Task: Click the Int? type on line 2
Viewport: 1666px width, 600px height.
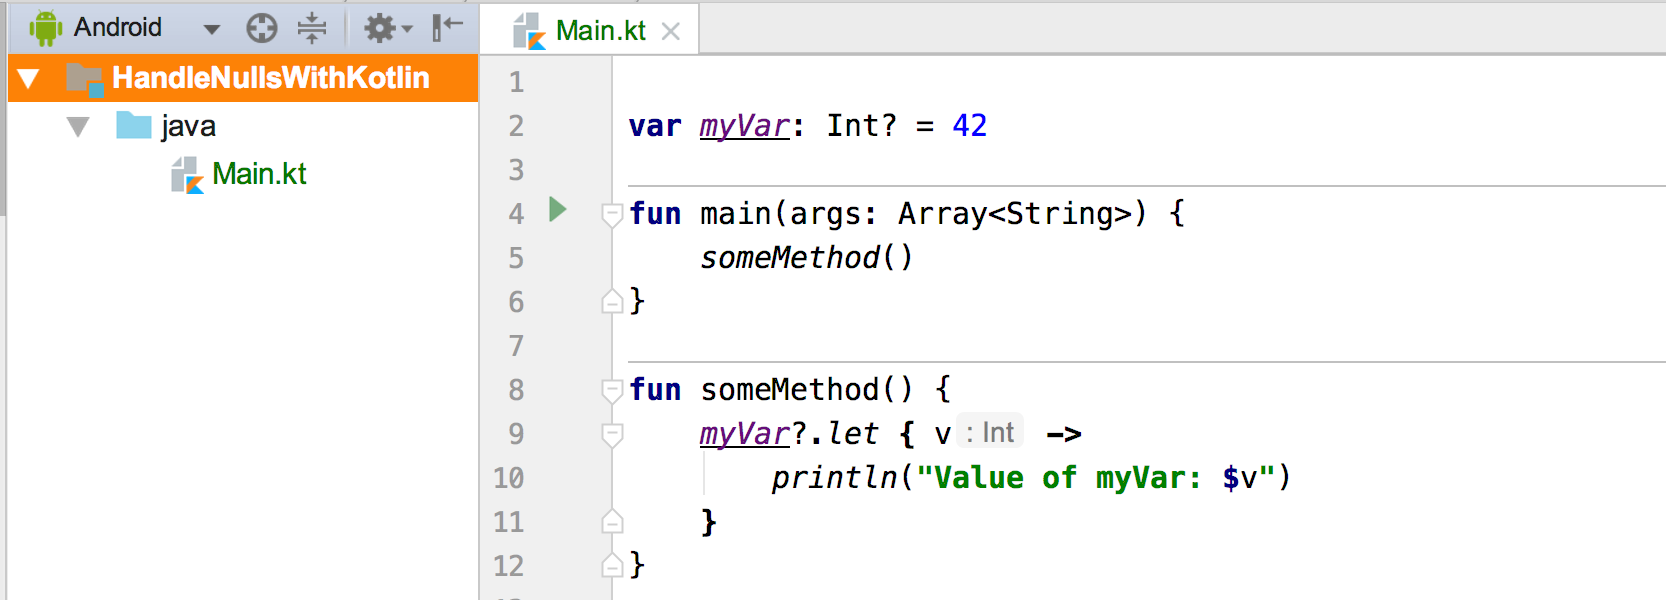Action: click(861, 126)
